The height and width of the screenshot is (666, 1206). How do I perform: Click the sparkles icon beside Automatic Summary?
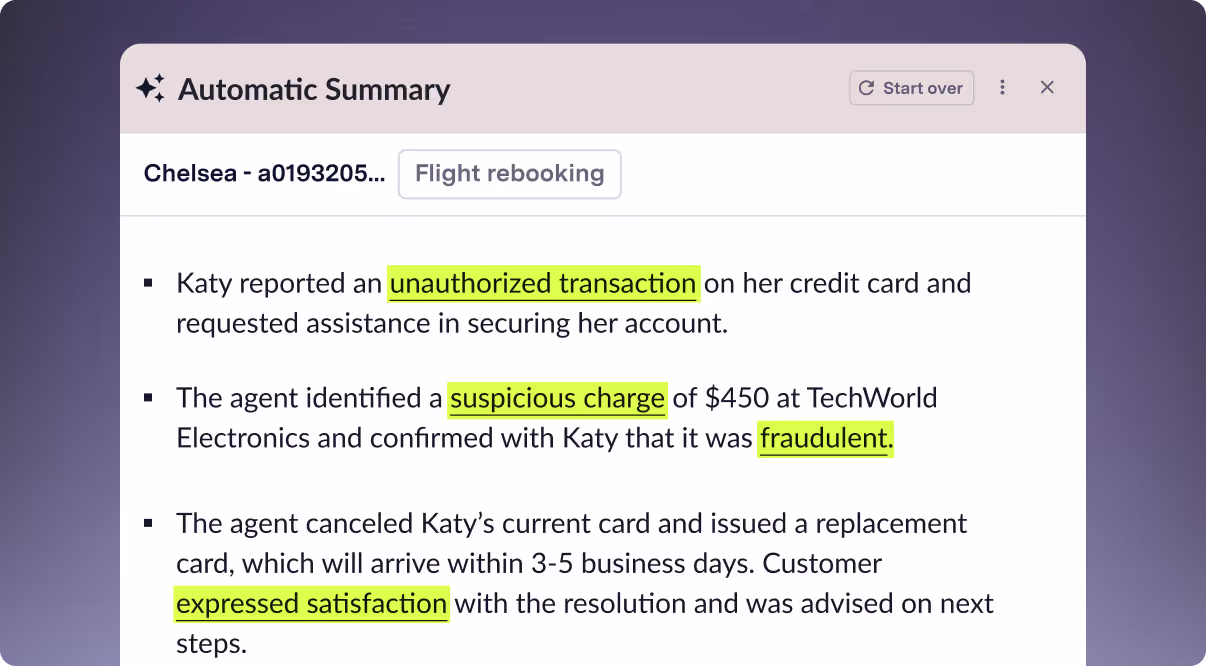(x=148, y=88)
